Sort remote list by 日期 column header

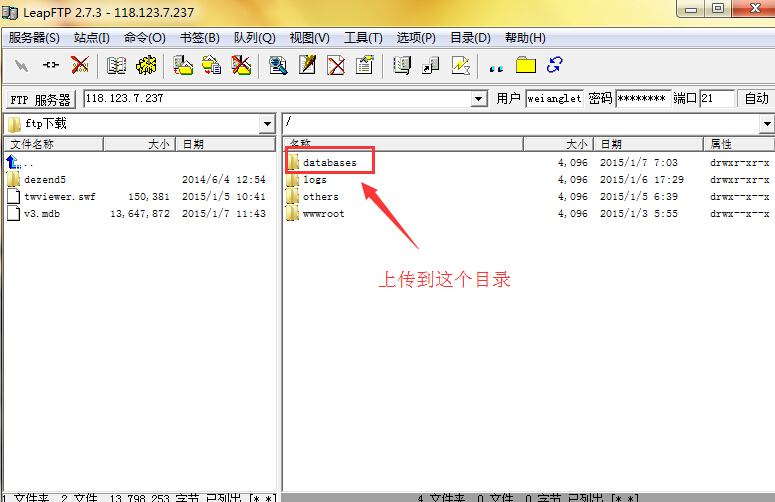pyautogui.click(x=648, y=144)
